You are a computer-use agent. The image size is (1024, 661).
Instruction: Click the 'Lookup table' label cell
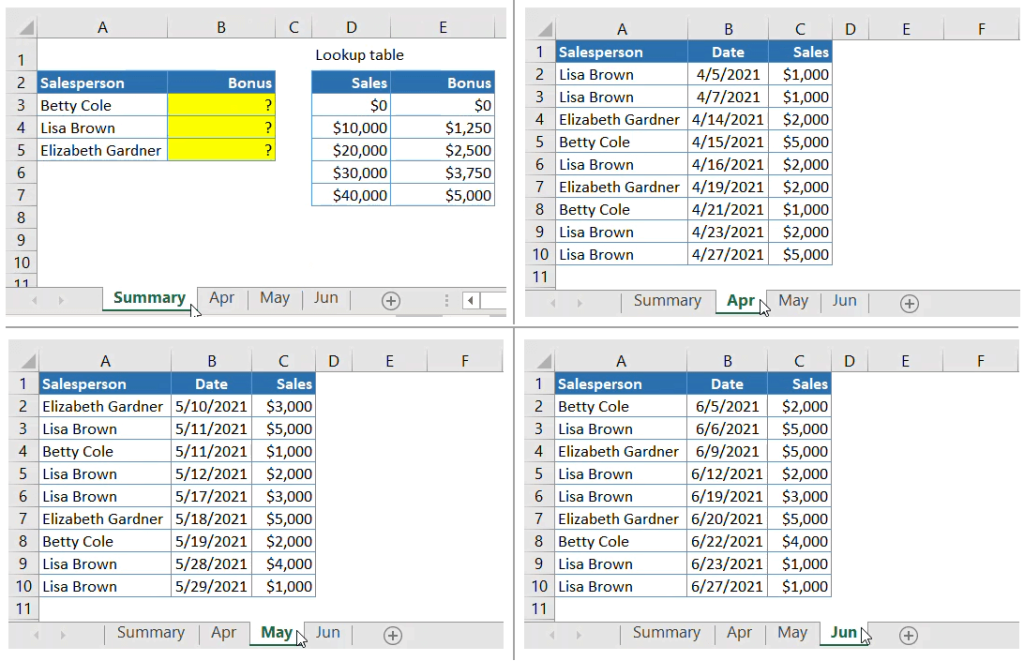click(359, 55)
